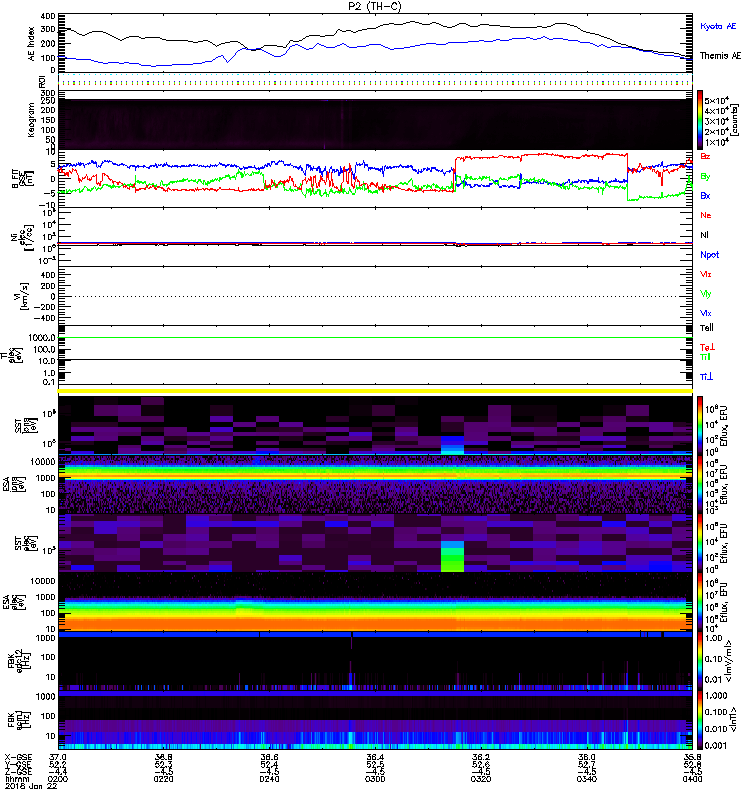Viewport: 750px width, 800px height.
Task: Click the hhmm row label
Action: pos(15,779)
